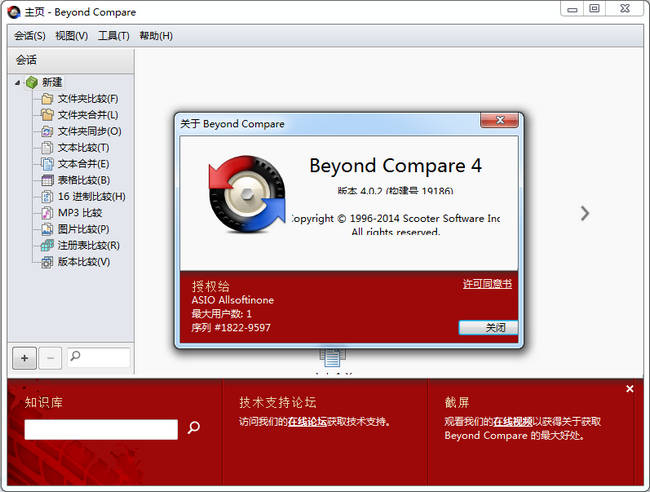
Task: Select 文本比较(T) in session tree
Action: (x=83, y=148)
